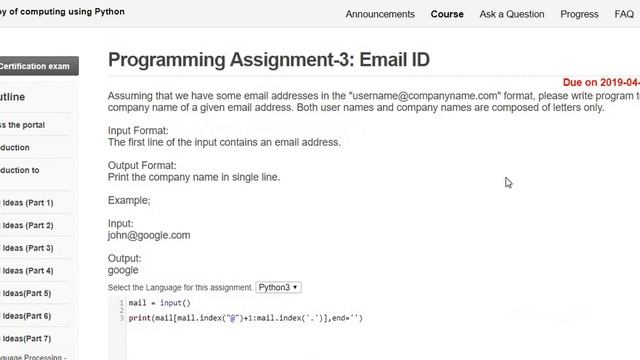Open the Announcements page
This screenshot has height=360, width=640.
tap(380, 14)
